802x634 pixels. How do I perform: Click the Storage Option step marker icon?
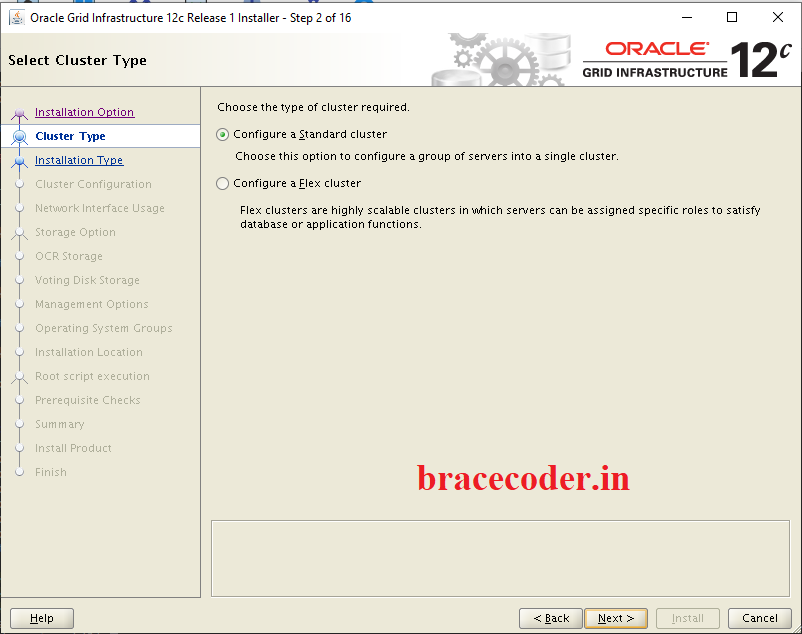coord(19,233)
